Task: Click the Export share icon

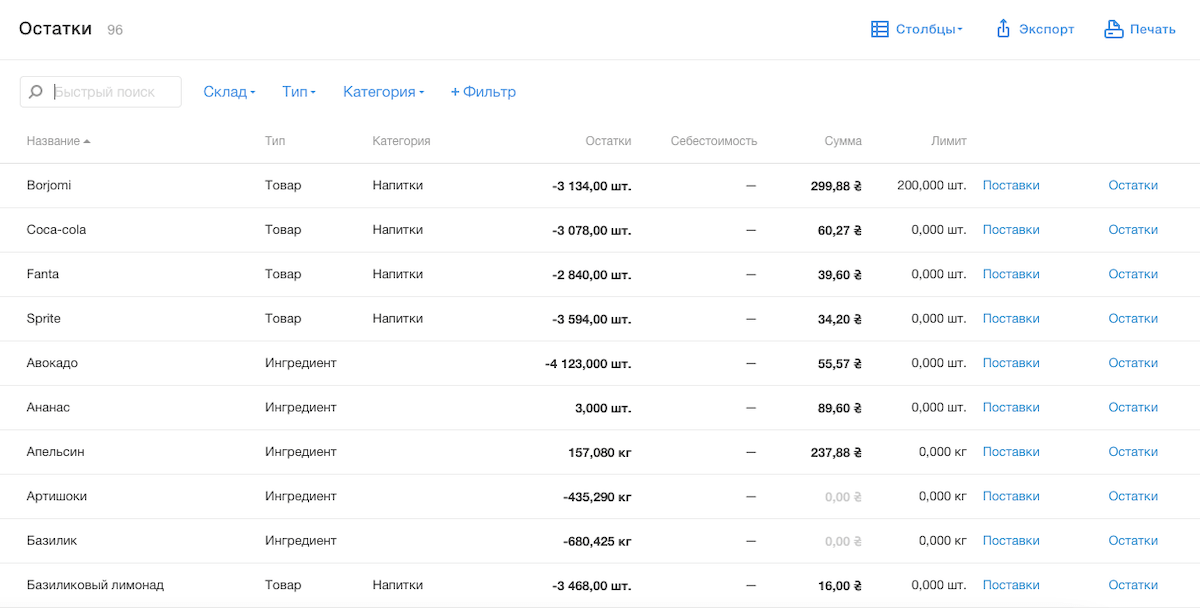Action: click(x=1003, y=29)
